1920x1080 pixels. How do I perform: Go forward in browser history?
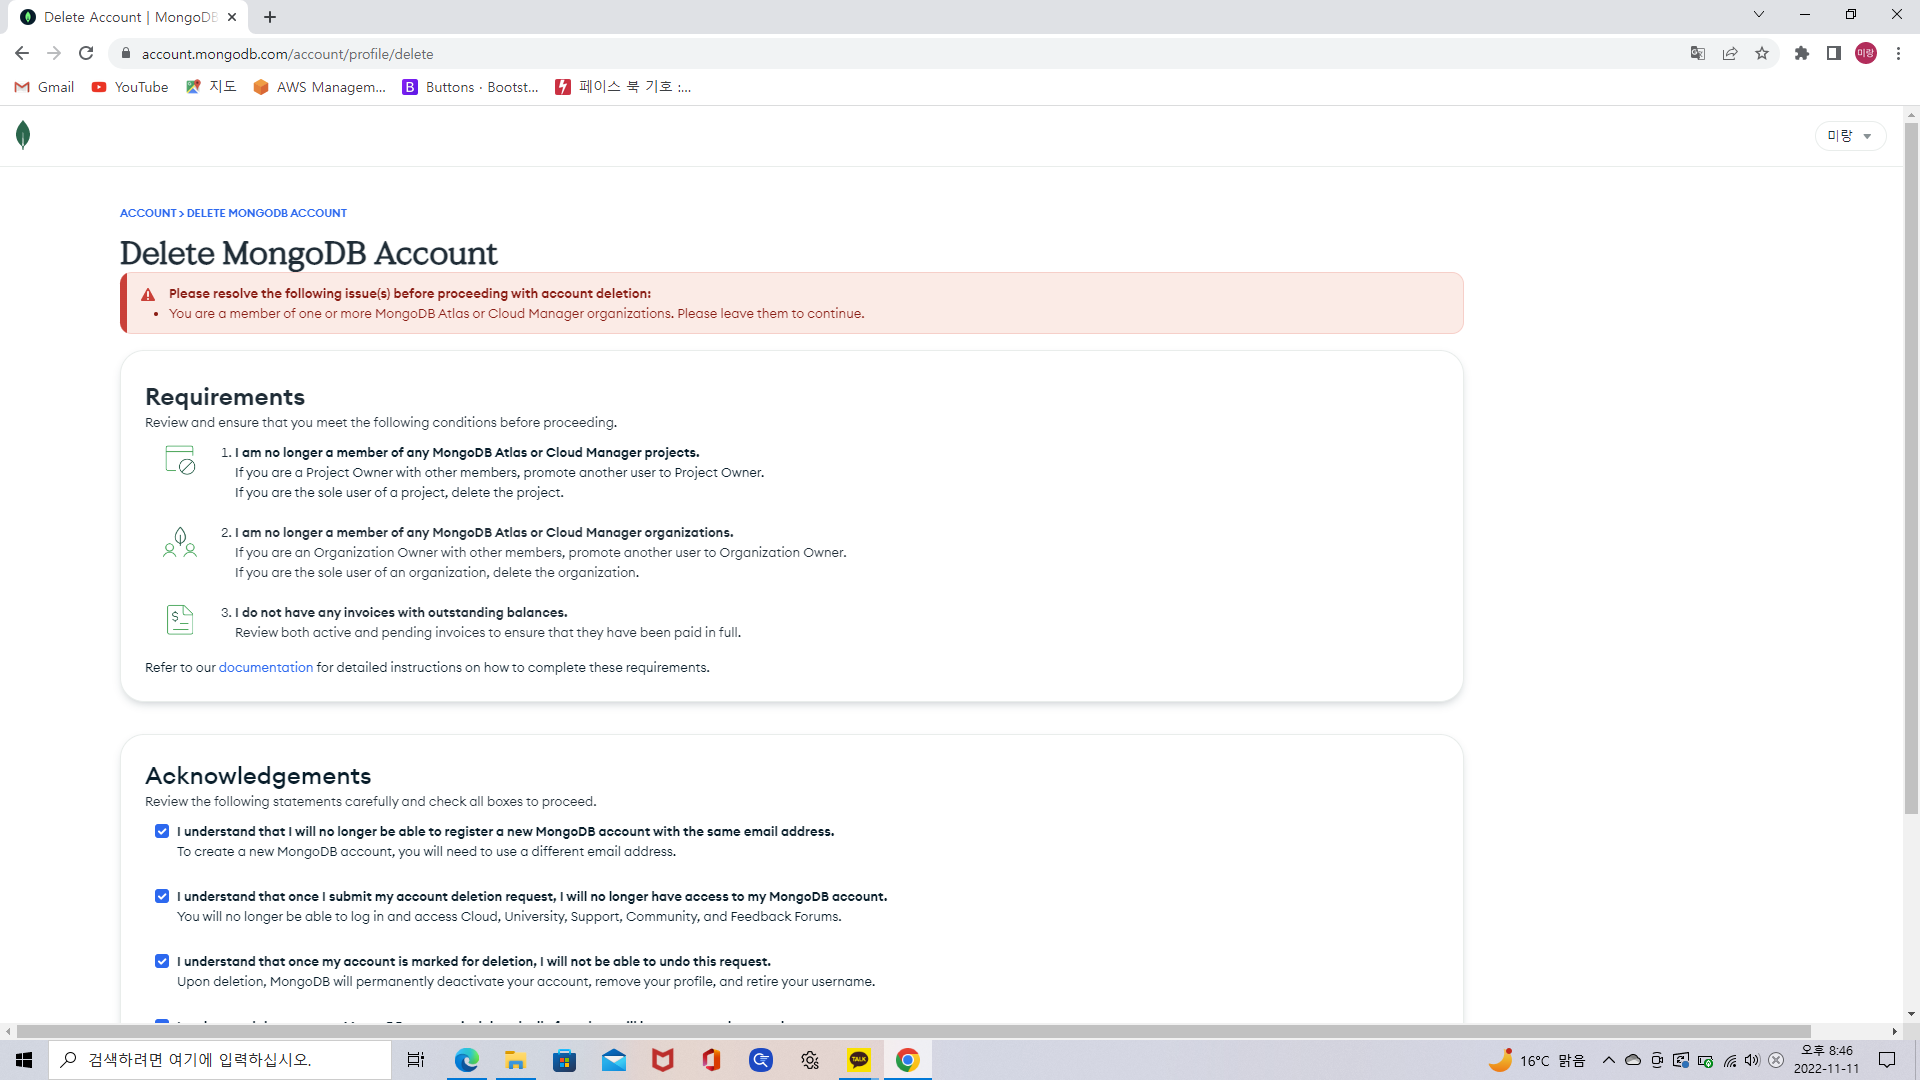coord(54,53)
